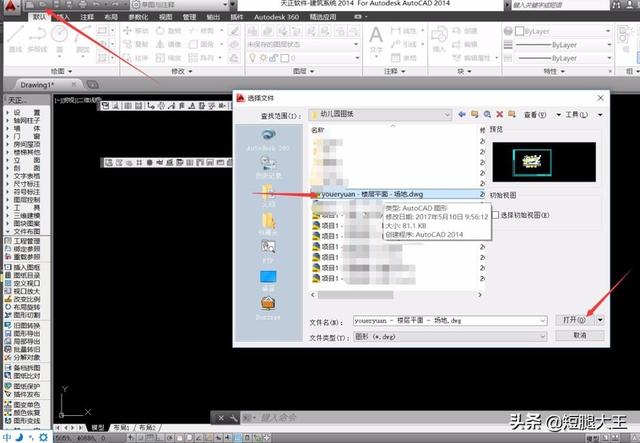Toggle the layer on/off light bulb icon
640x443 pixels.
[x=252, y=58]
